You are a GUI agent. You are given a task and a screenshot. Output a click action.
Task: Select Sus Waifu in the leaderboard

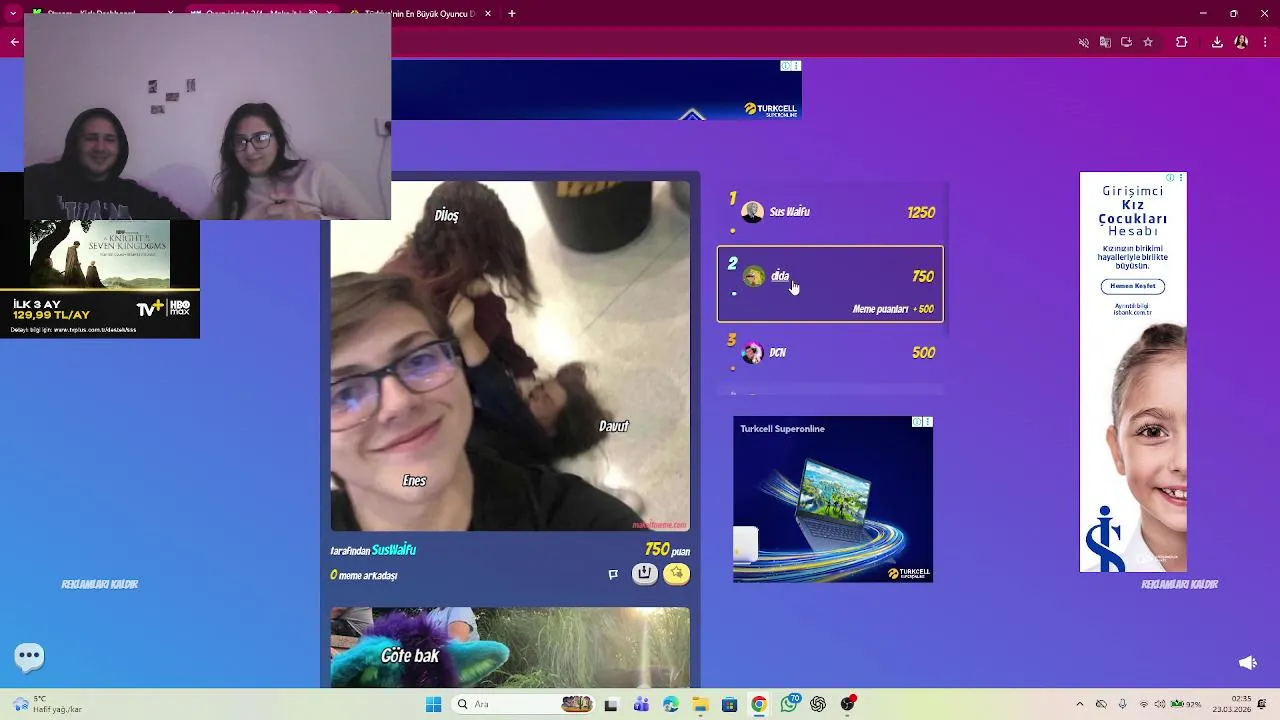(x=830, y=212)
